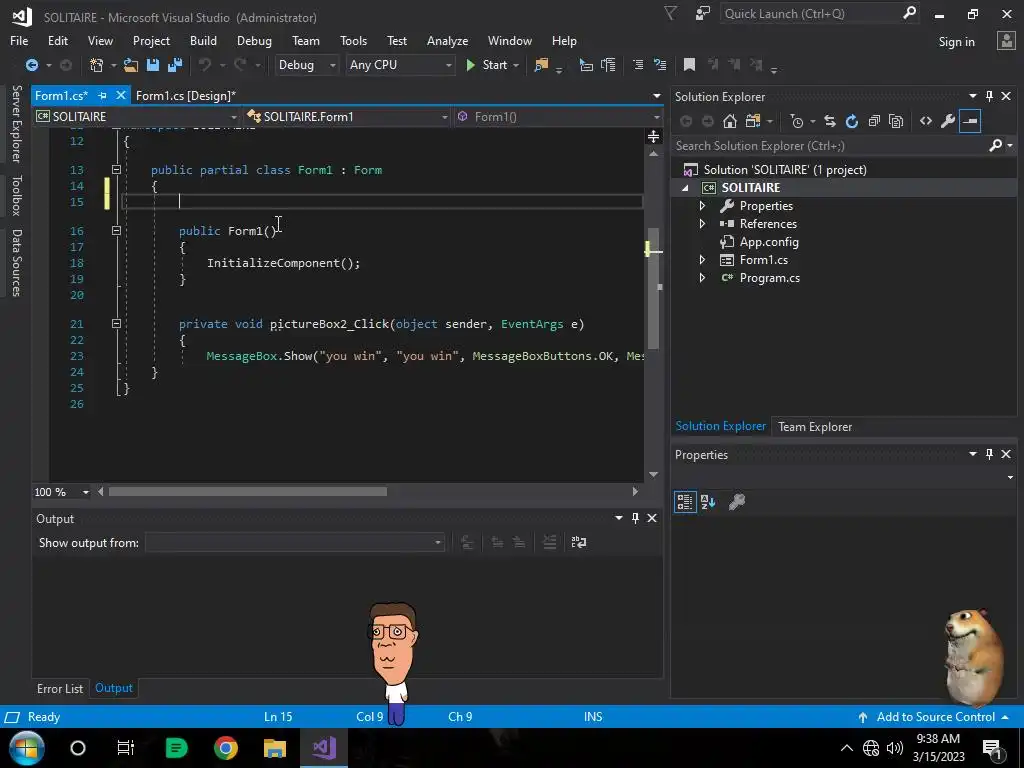This screenshot has width=1024, height=768.
Task: Toggle auto hide pin on Solution Explorer
Action: (989, 96)
